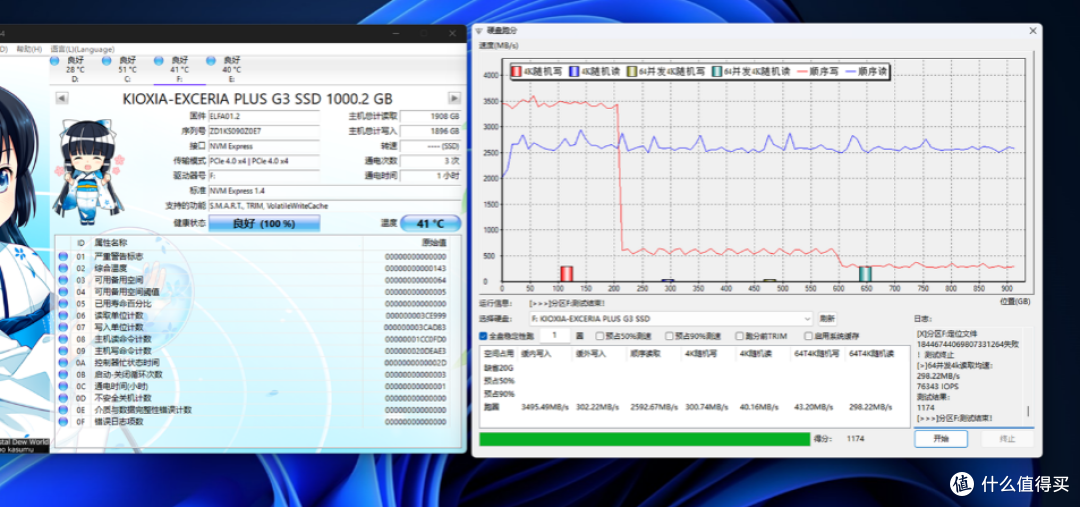Image resolution: width=1080 pixels, height=507 pixels.
Task: Enable the 跑分前TRIM checkbox
Action: click(x=738, y=336)
